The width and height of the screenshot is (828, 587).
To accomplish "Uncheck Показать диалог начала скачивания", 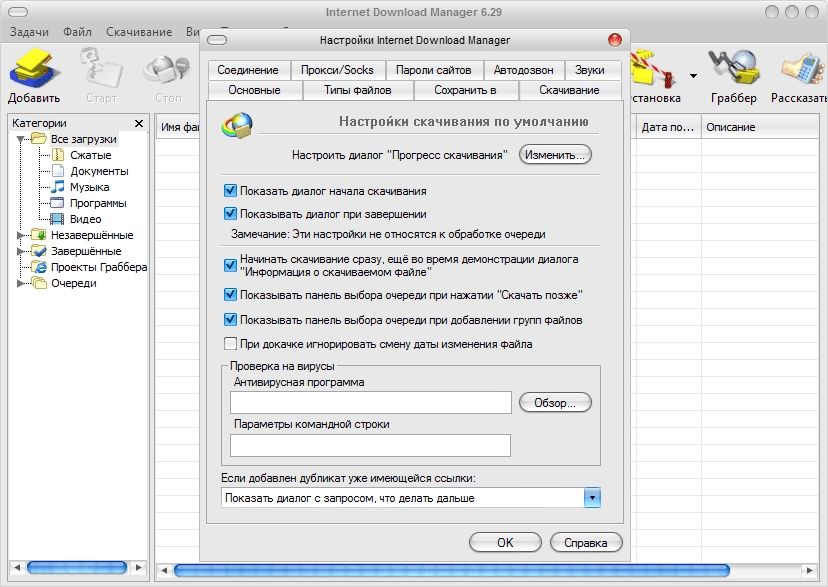I will coord(230,191).
